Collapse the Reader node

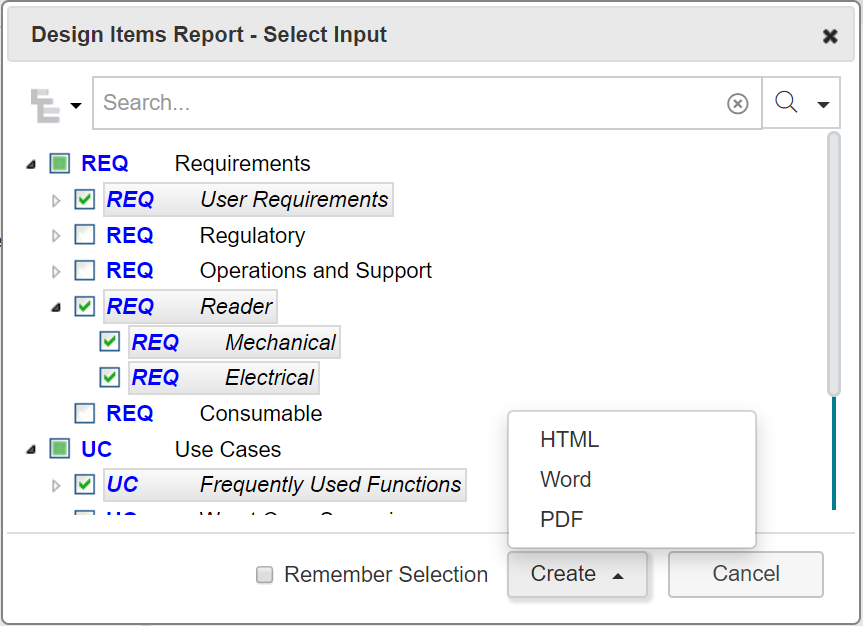[56, 307]
